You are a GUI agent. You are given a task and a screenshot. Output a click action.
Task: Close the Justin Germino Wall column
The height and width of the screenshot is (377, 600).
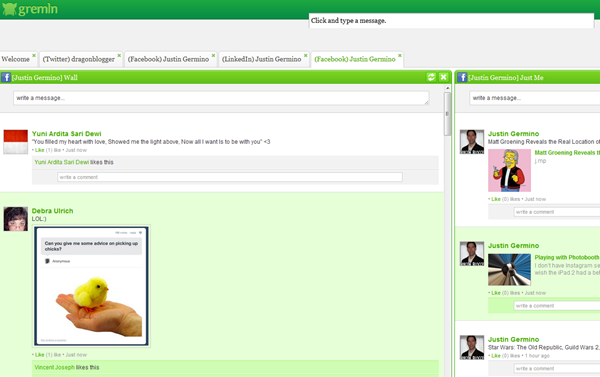click(x=443, y=77)
